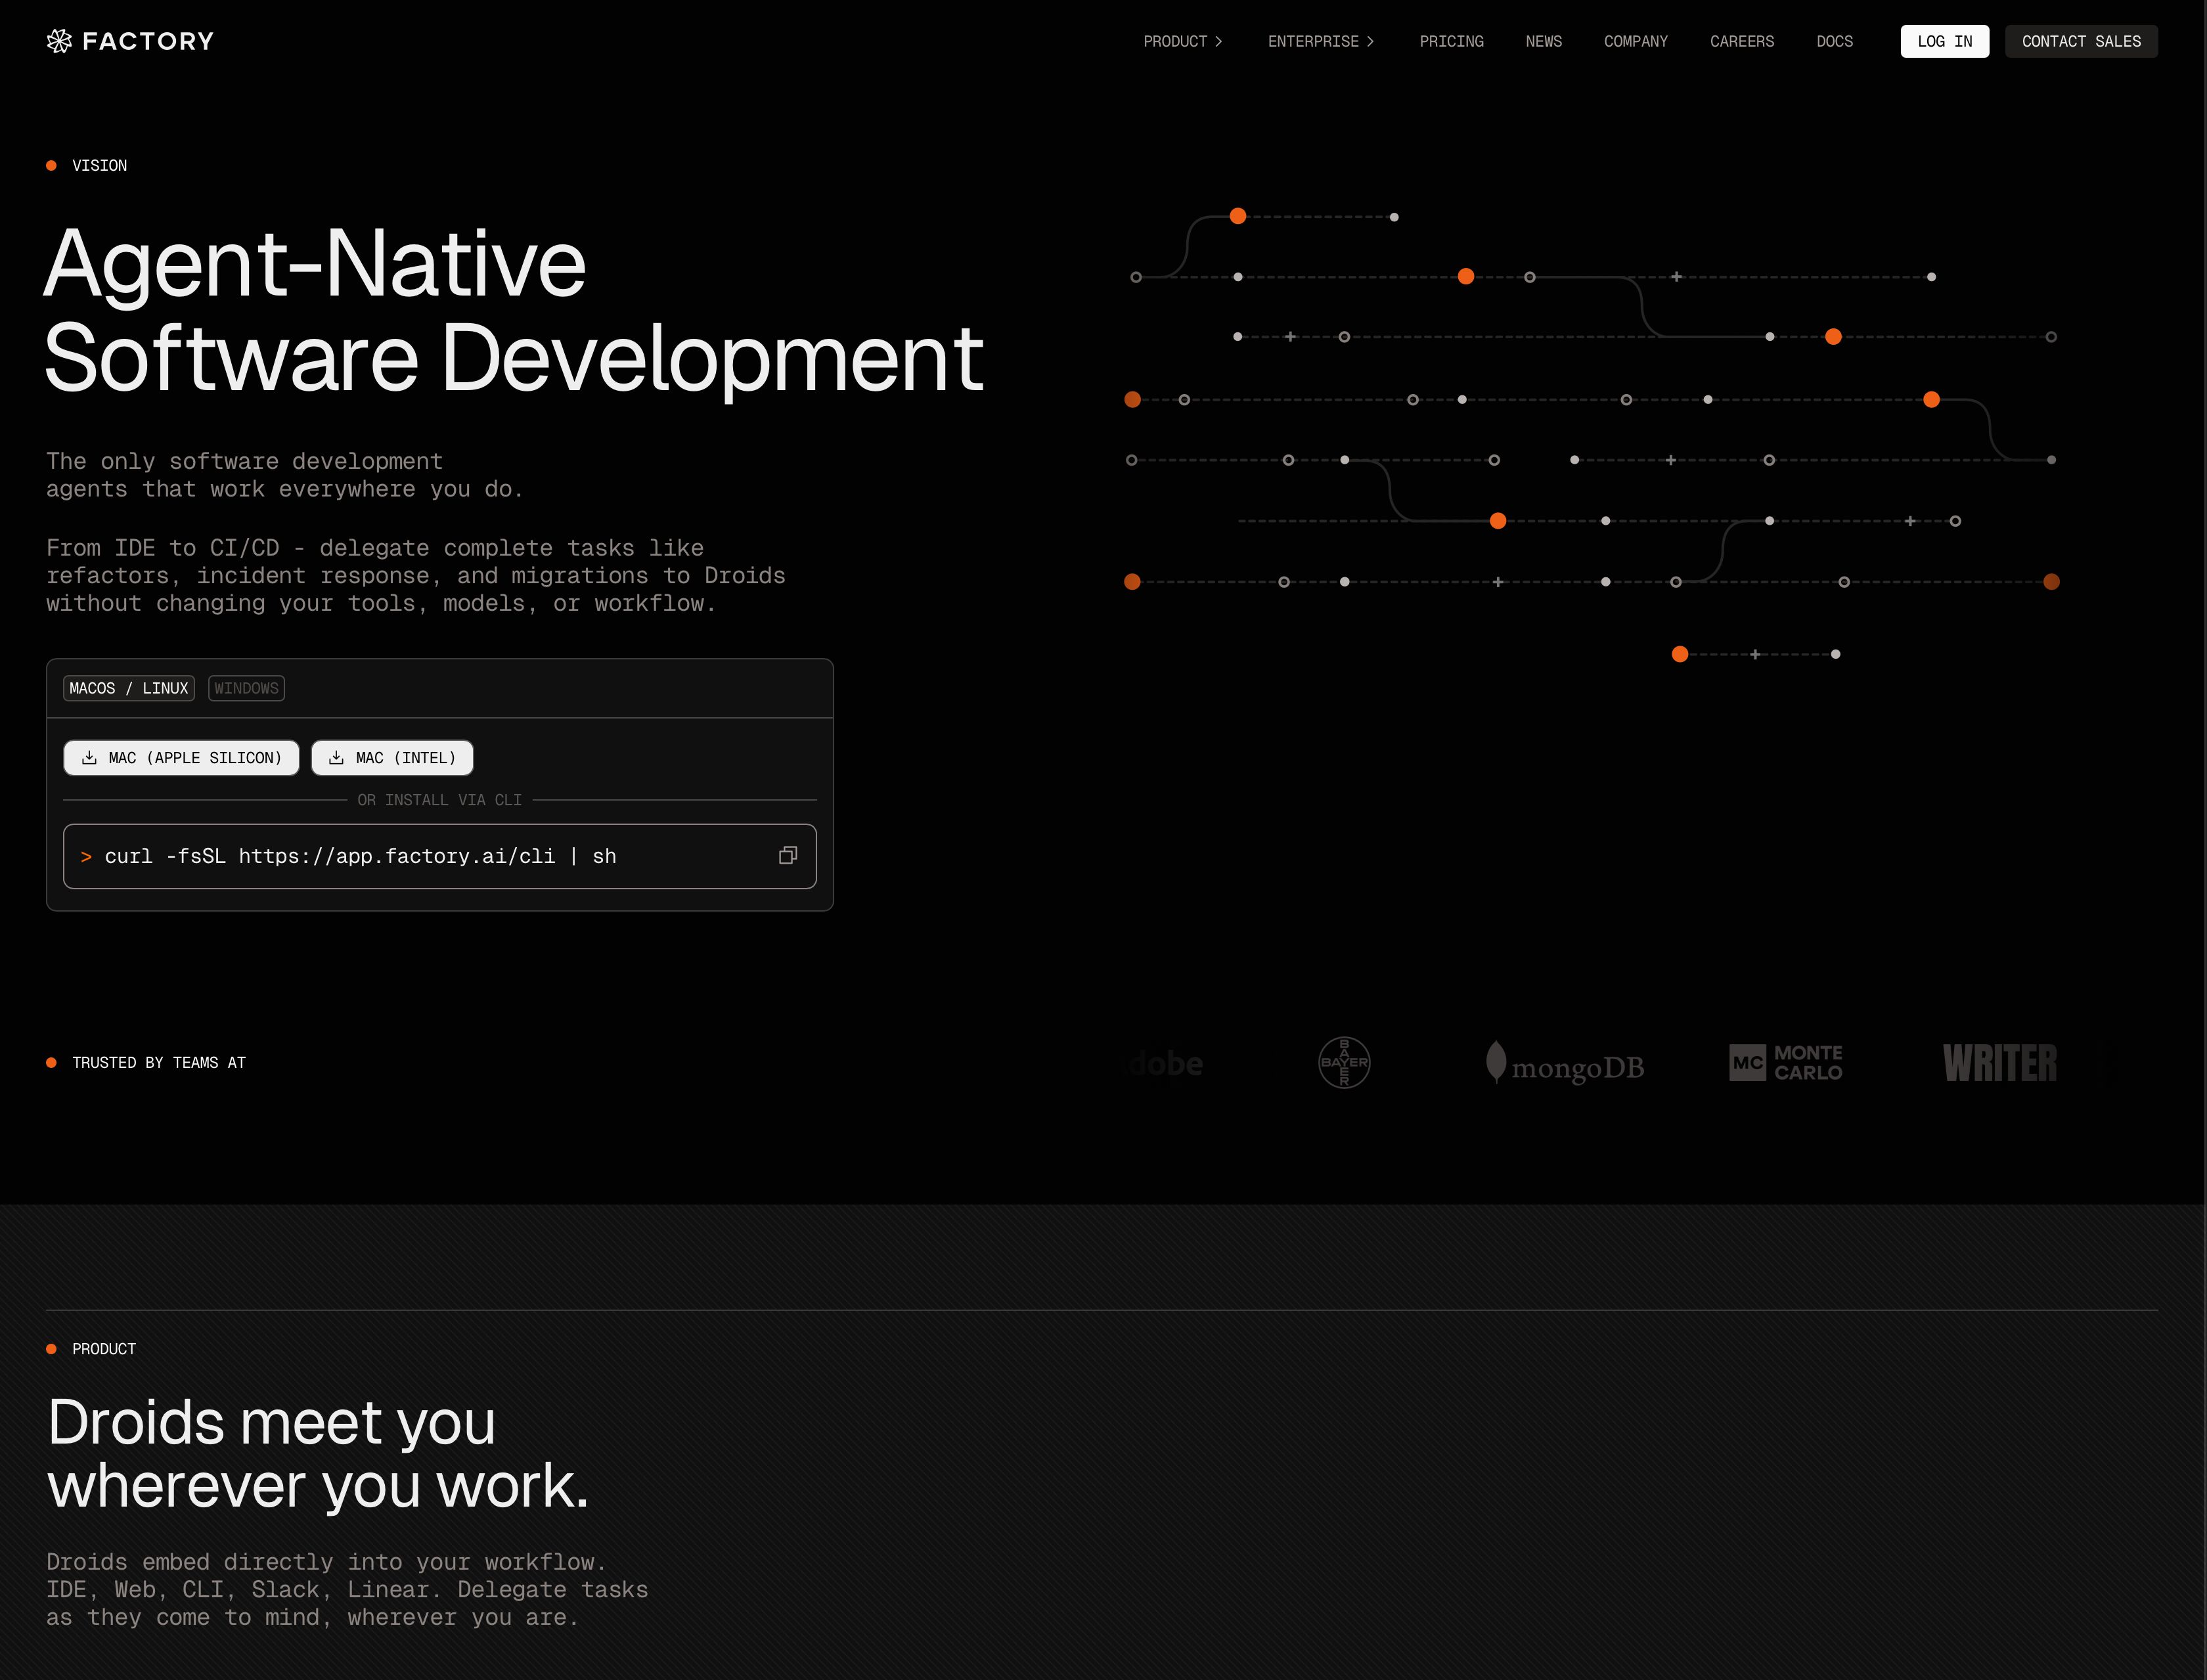Click the Bayer logo
This screenshot has height=1680, width=2207.
click(1344, 1062)
